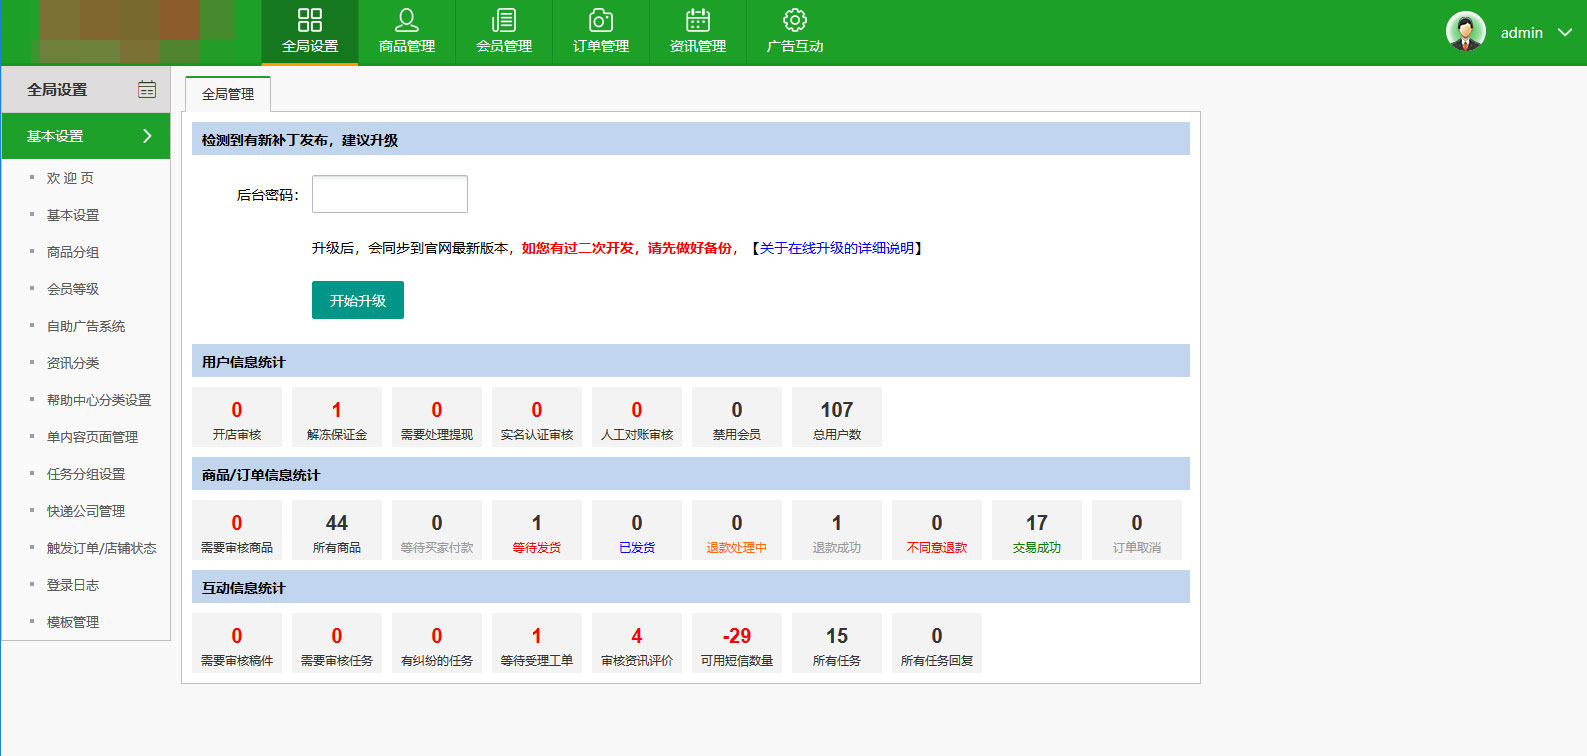
Task: Expand the admin account dropdown arrow
Action: click(1565, 33)
